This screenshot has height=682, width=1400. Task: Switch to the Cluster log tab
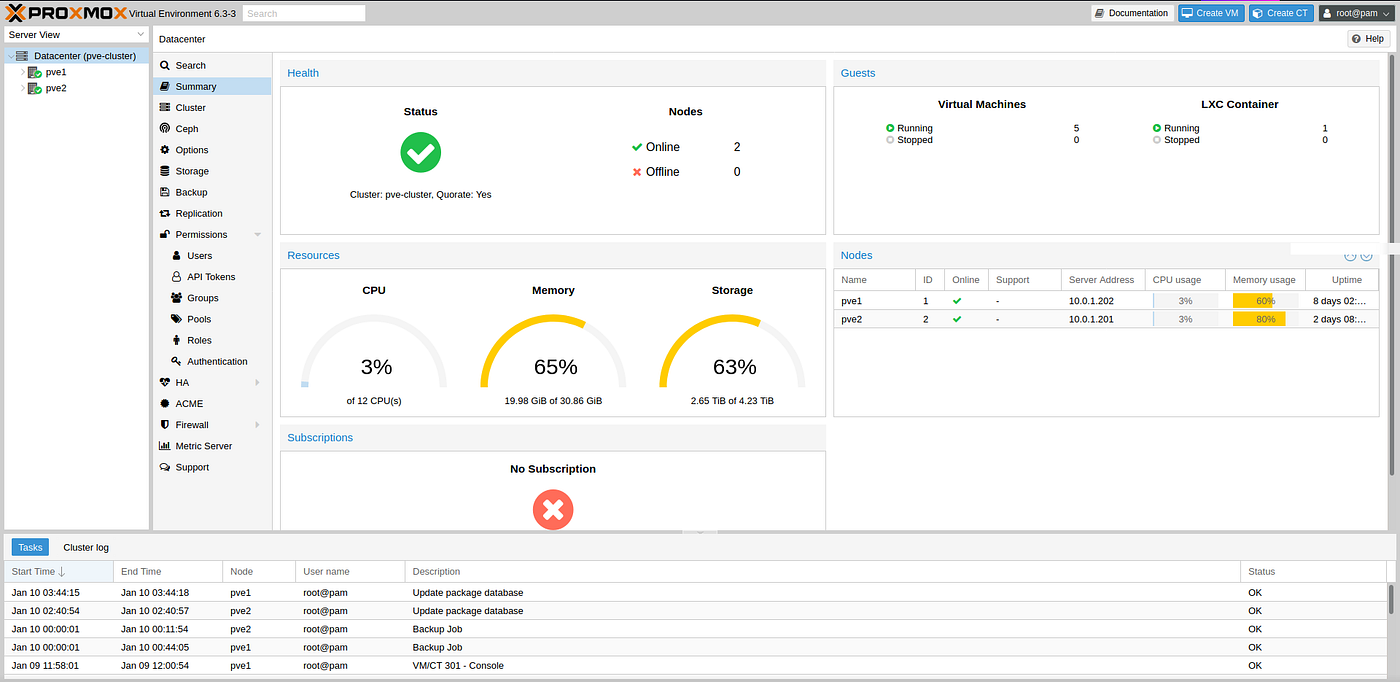click(86, 547)
